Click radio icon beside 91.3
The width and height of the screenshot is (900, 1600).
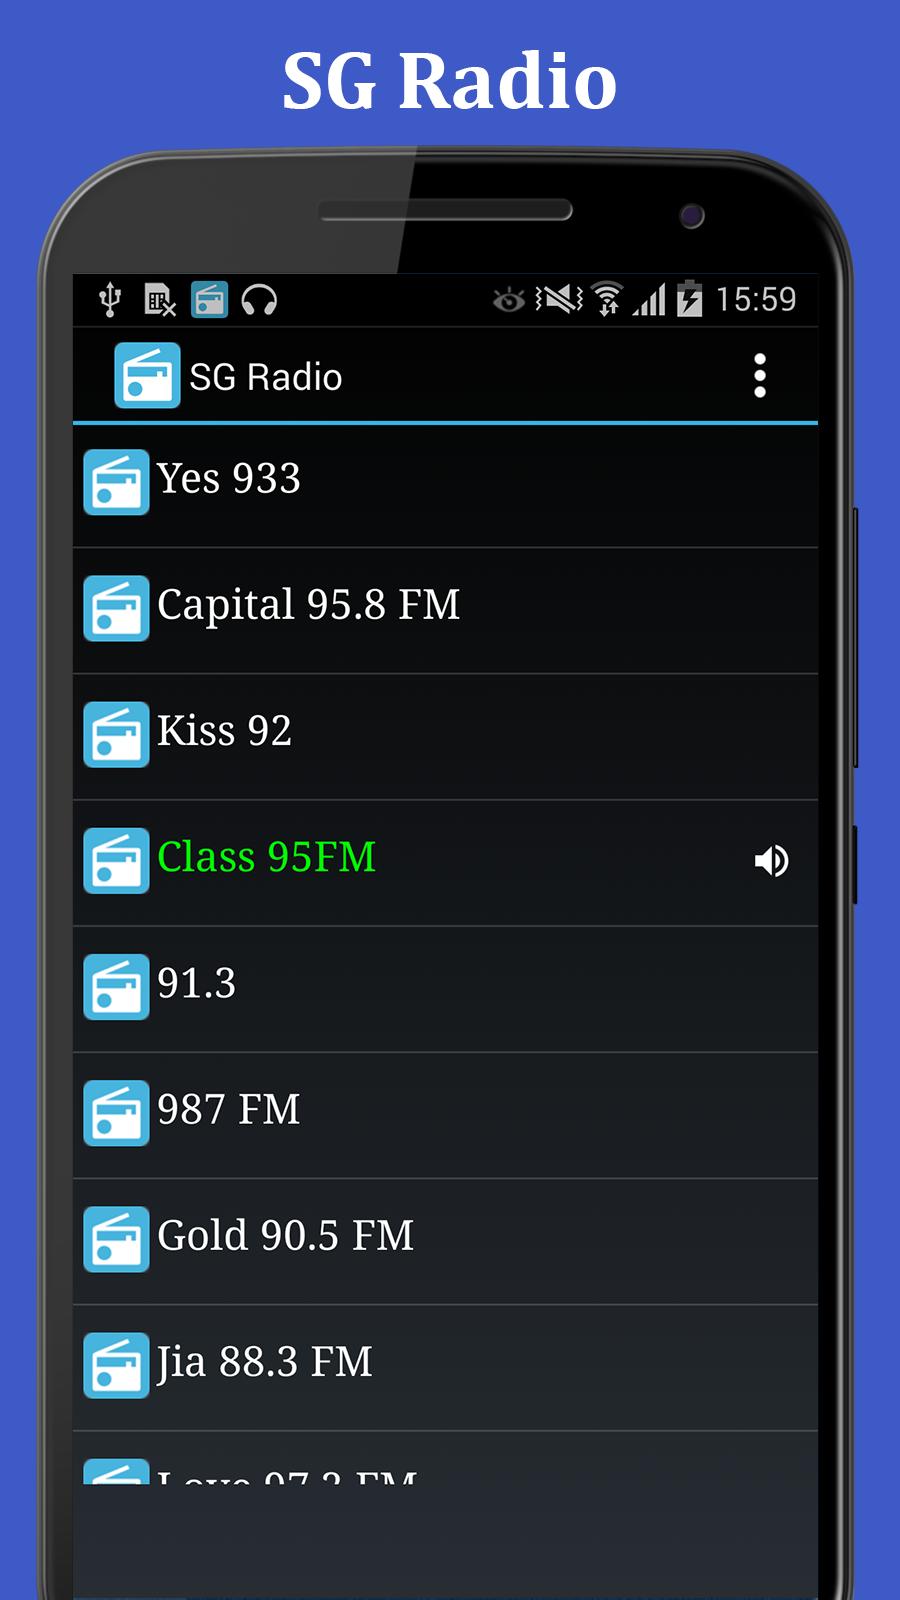click(116, 987)
